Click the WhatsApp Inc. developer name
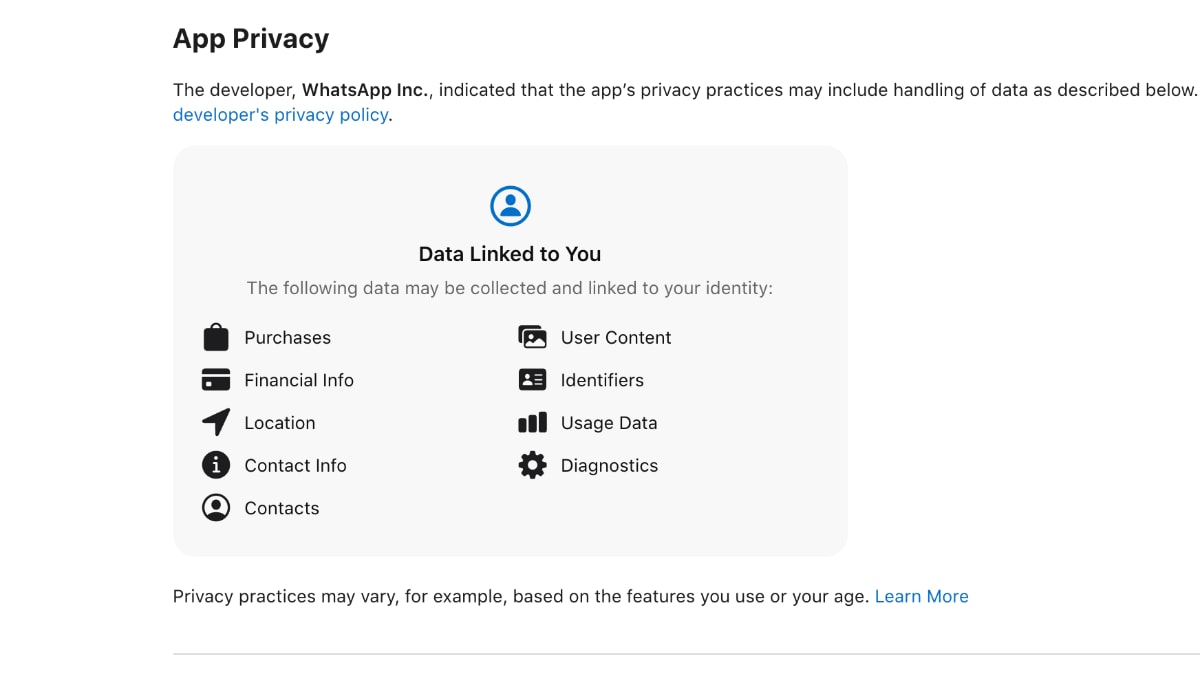1200x675 pixels. (365, 90)
